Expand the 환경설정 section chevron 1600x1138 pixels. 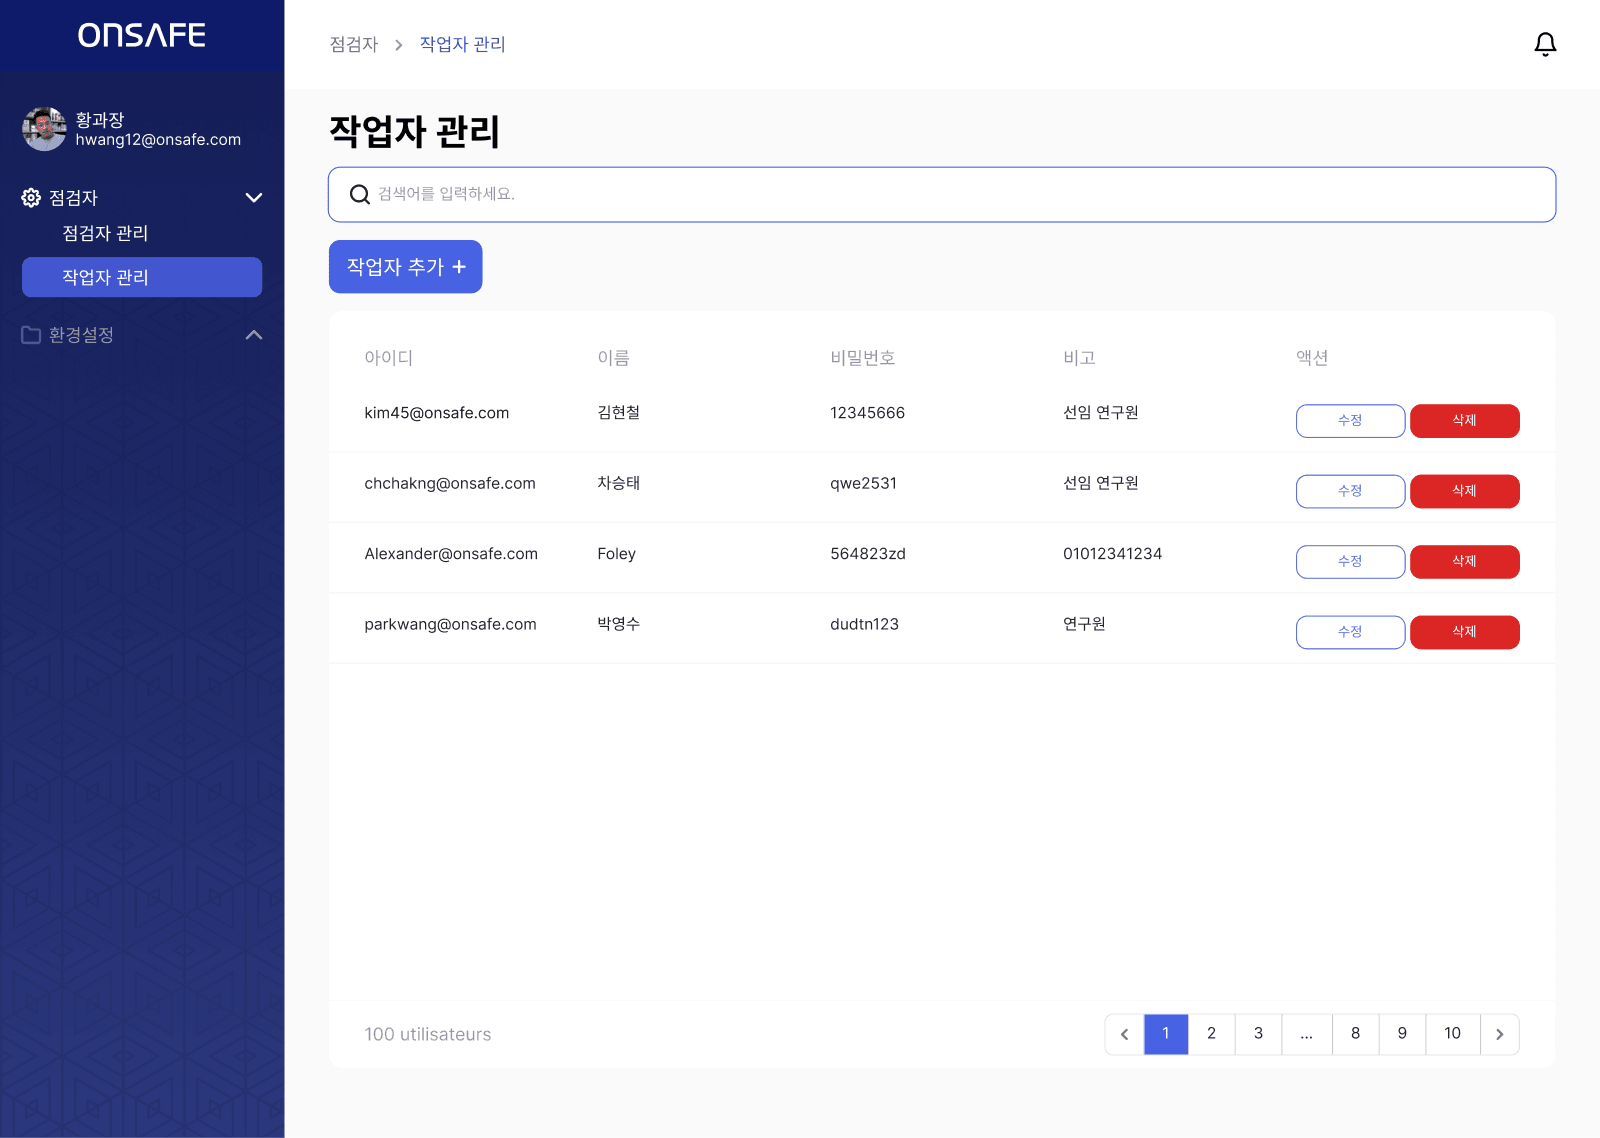[254, 335]
